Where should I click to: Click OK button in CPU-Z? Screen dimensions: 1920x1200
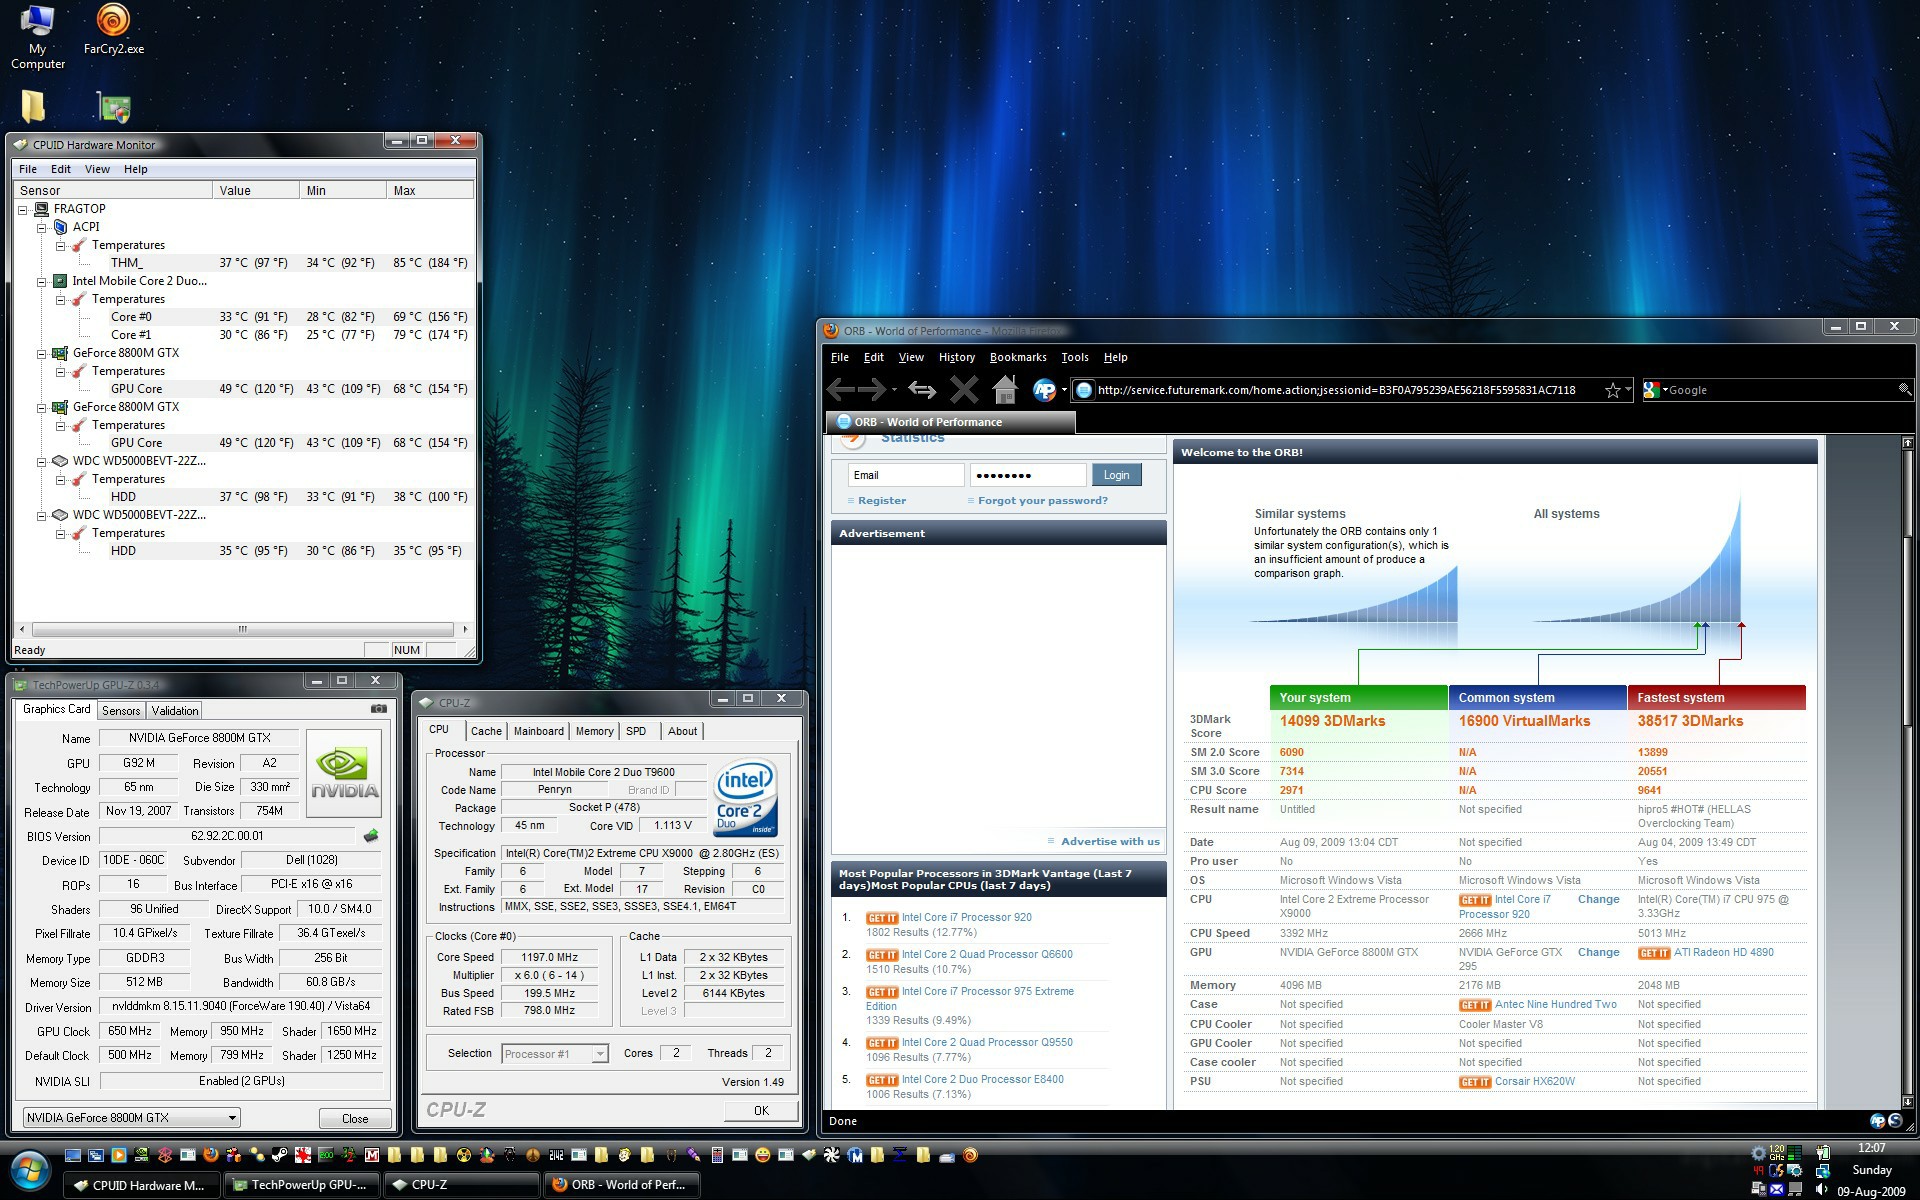761,1110
